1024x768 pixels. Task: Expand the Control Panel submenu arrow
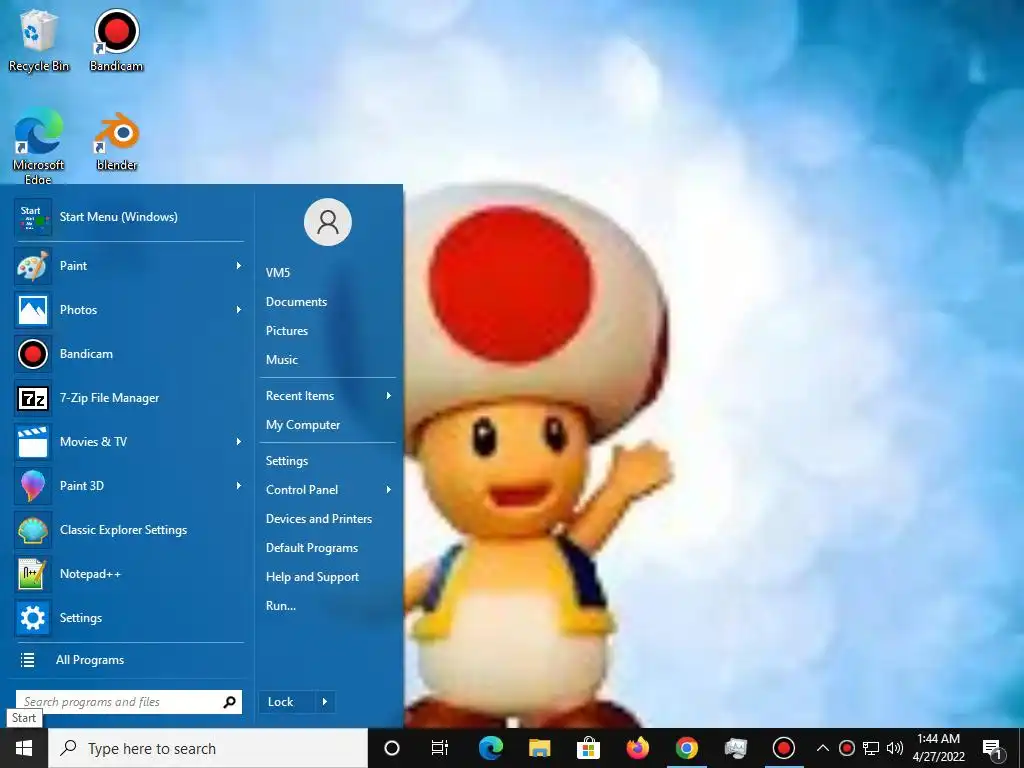click(389, 490)
